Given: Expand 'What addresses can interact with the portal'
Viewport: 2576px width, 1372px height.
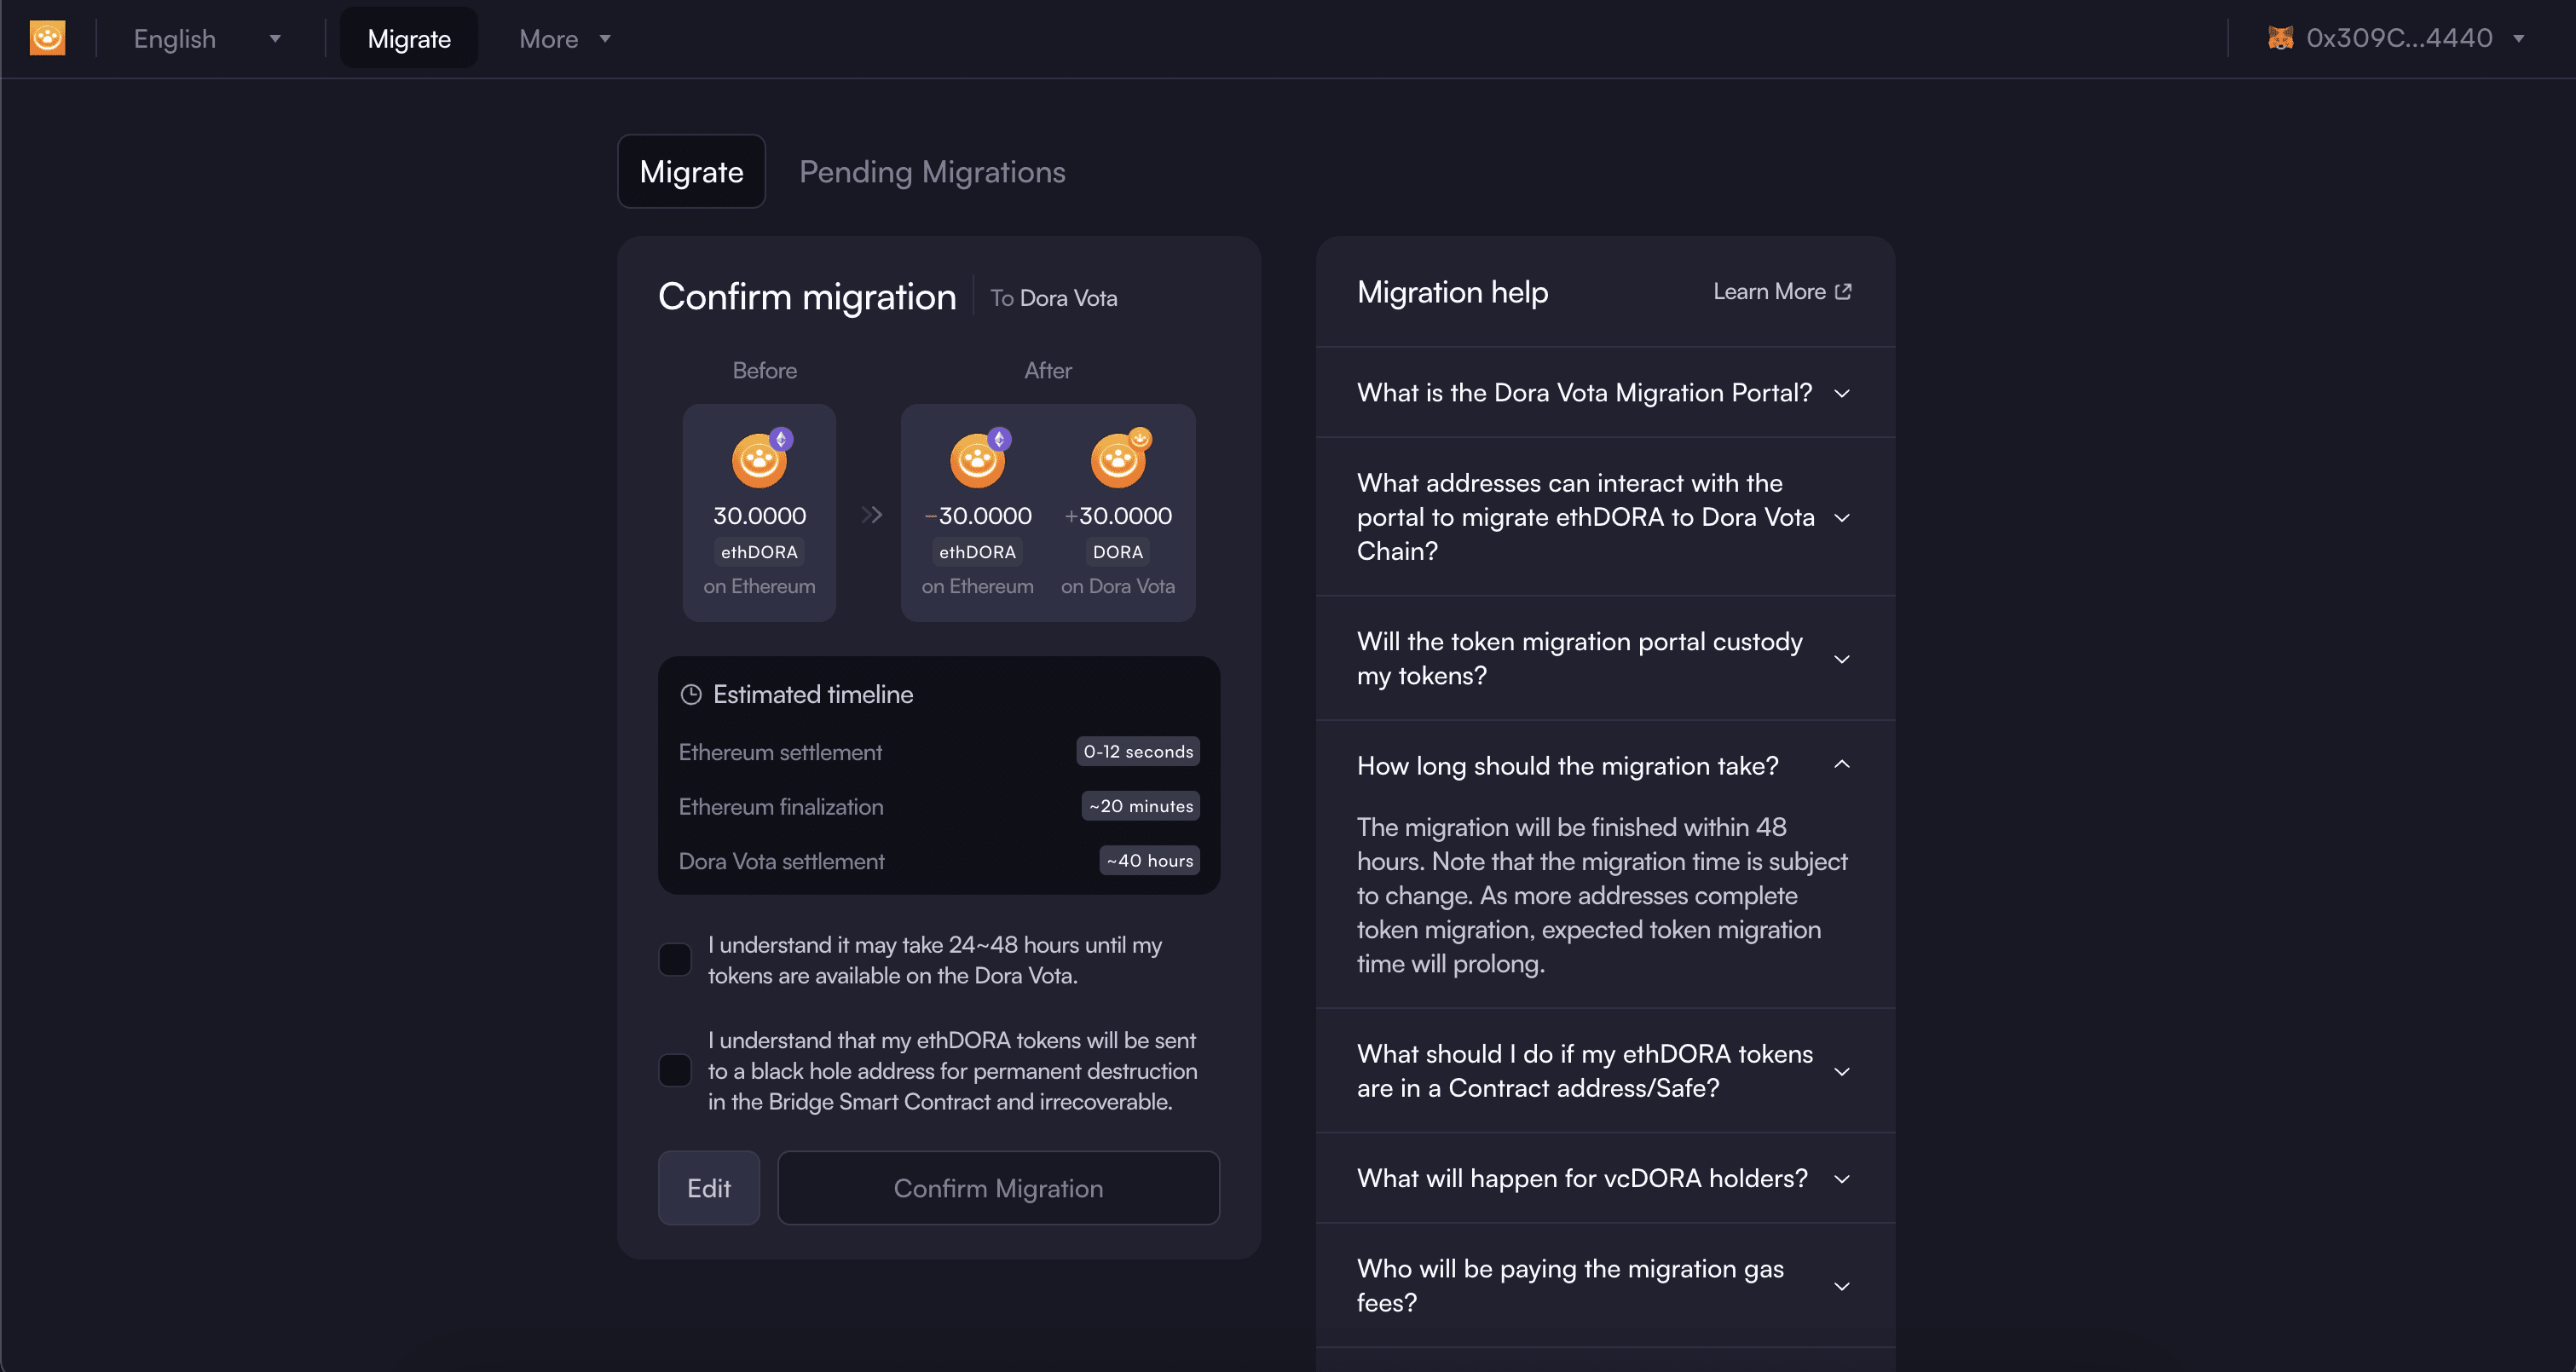Looking at the screenshot, I should [1605, 517].
